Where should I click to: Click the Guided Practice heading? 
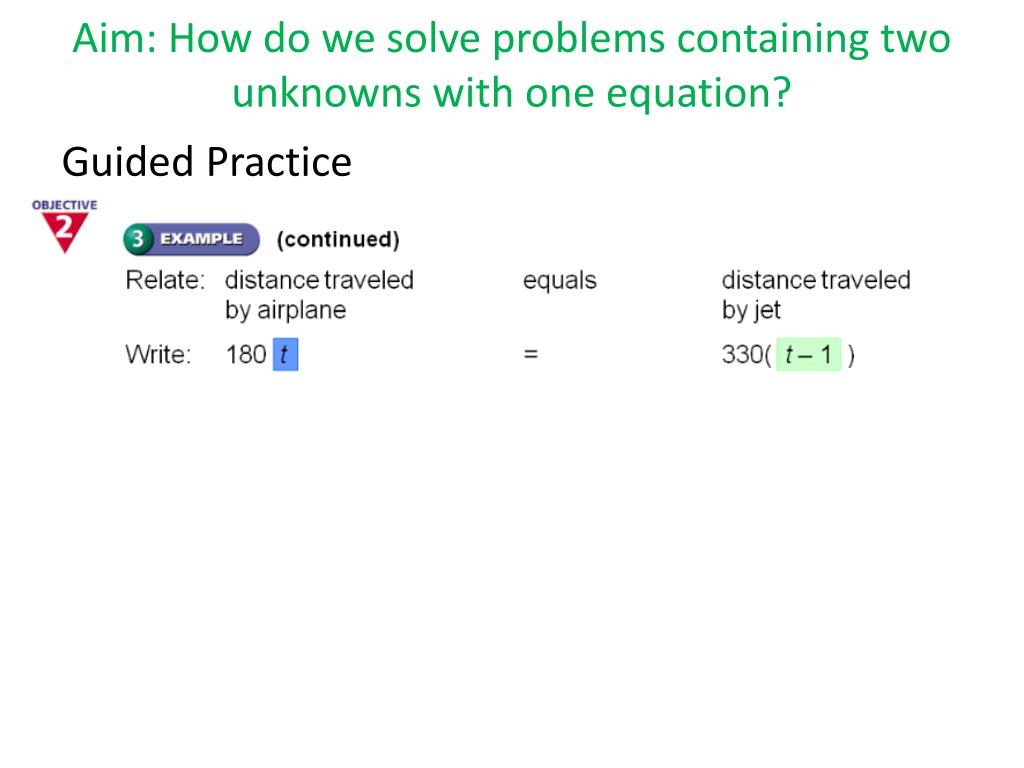(x=207, y=162)
